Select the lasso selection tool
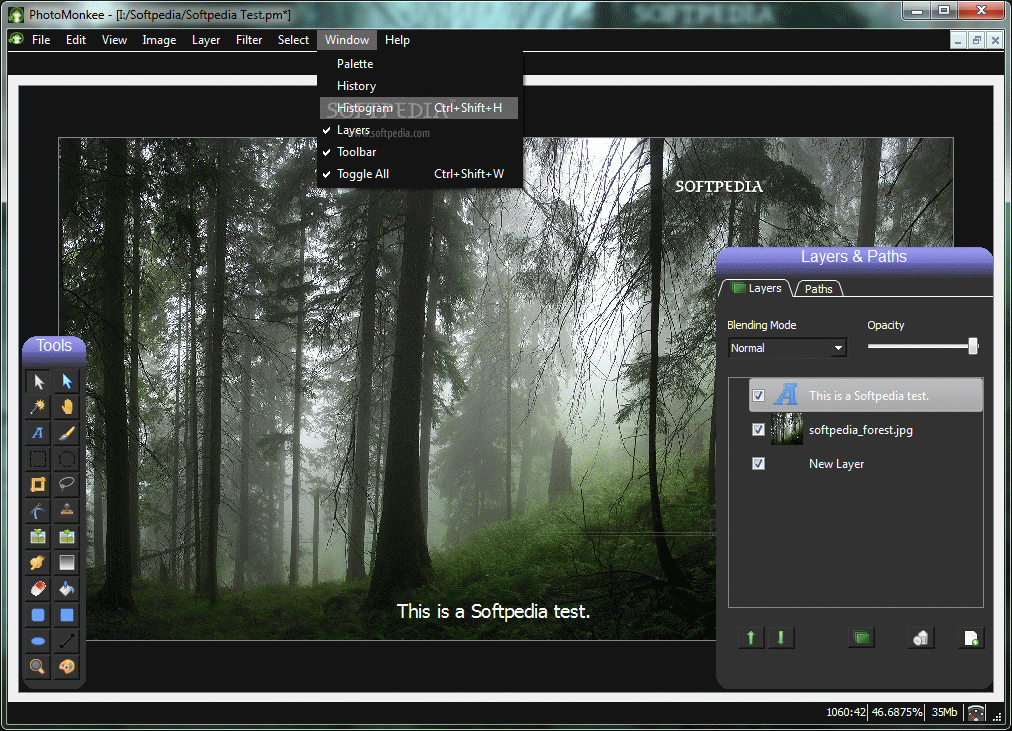This screenshot has width=1012, height=731. [x=66, y=485]
